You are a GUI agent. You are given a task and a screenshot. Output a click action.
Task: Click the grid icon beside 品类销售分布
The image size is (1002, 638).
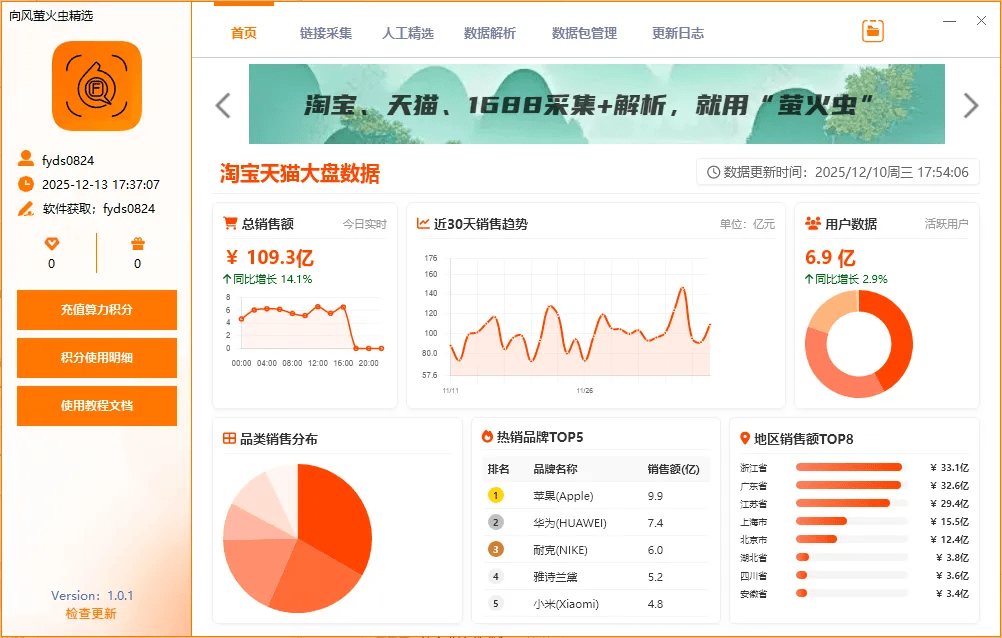click(x=230, y=438)
